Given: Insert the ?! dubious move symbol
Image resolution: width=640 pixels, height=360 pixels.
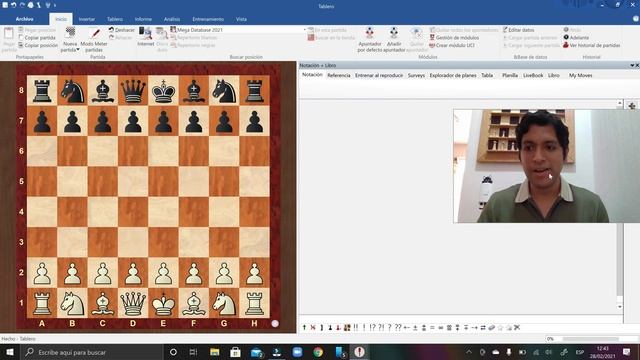Looking at the screenshot, I should point(381,327).
